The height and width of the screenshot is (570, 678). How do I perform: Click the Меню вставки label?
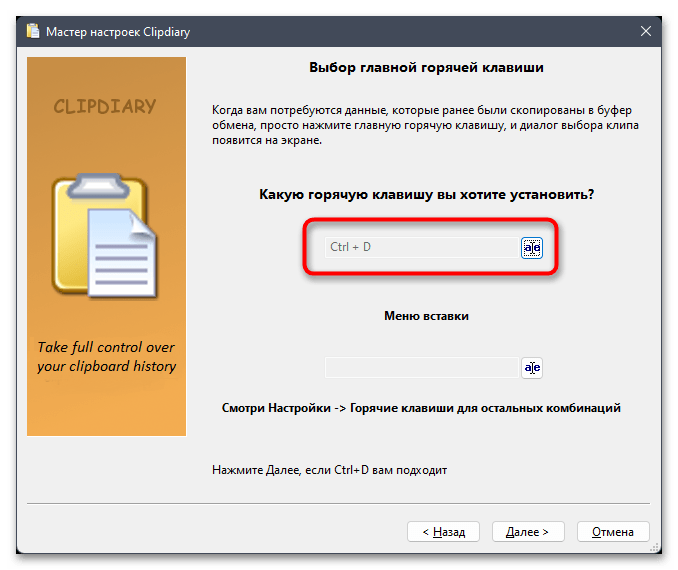click(426, 316)
